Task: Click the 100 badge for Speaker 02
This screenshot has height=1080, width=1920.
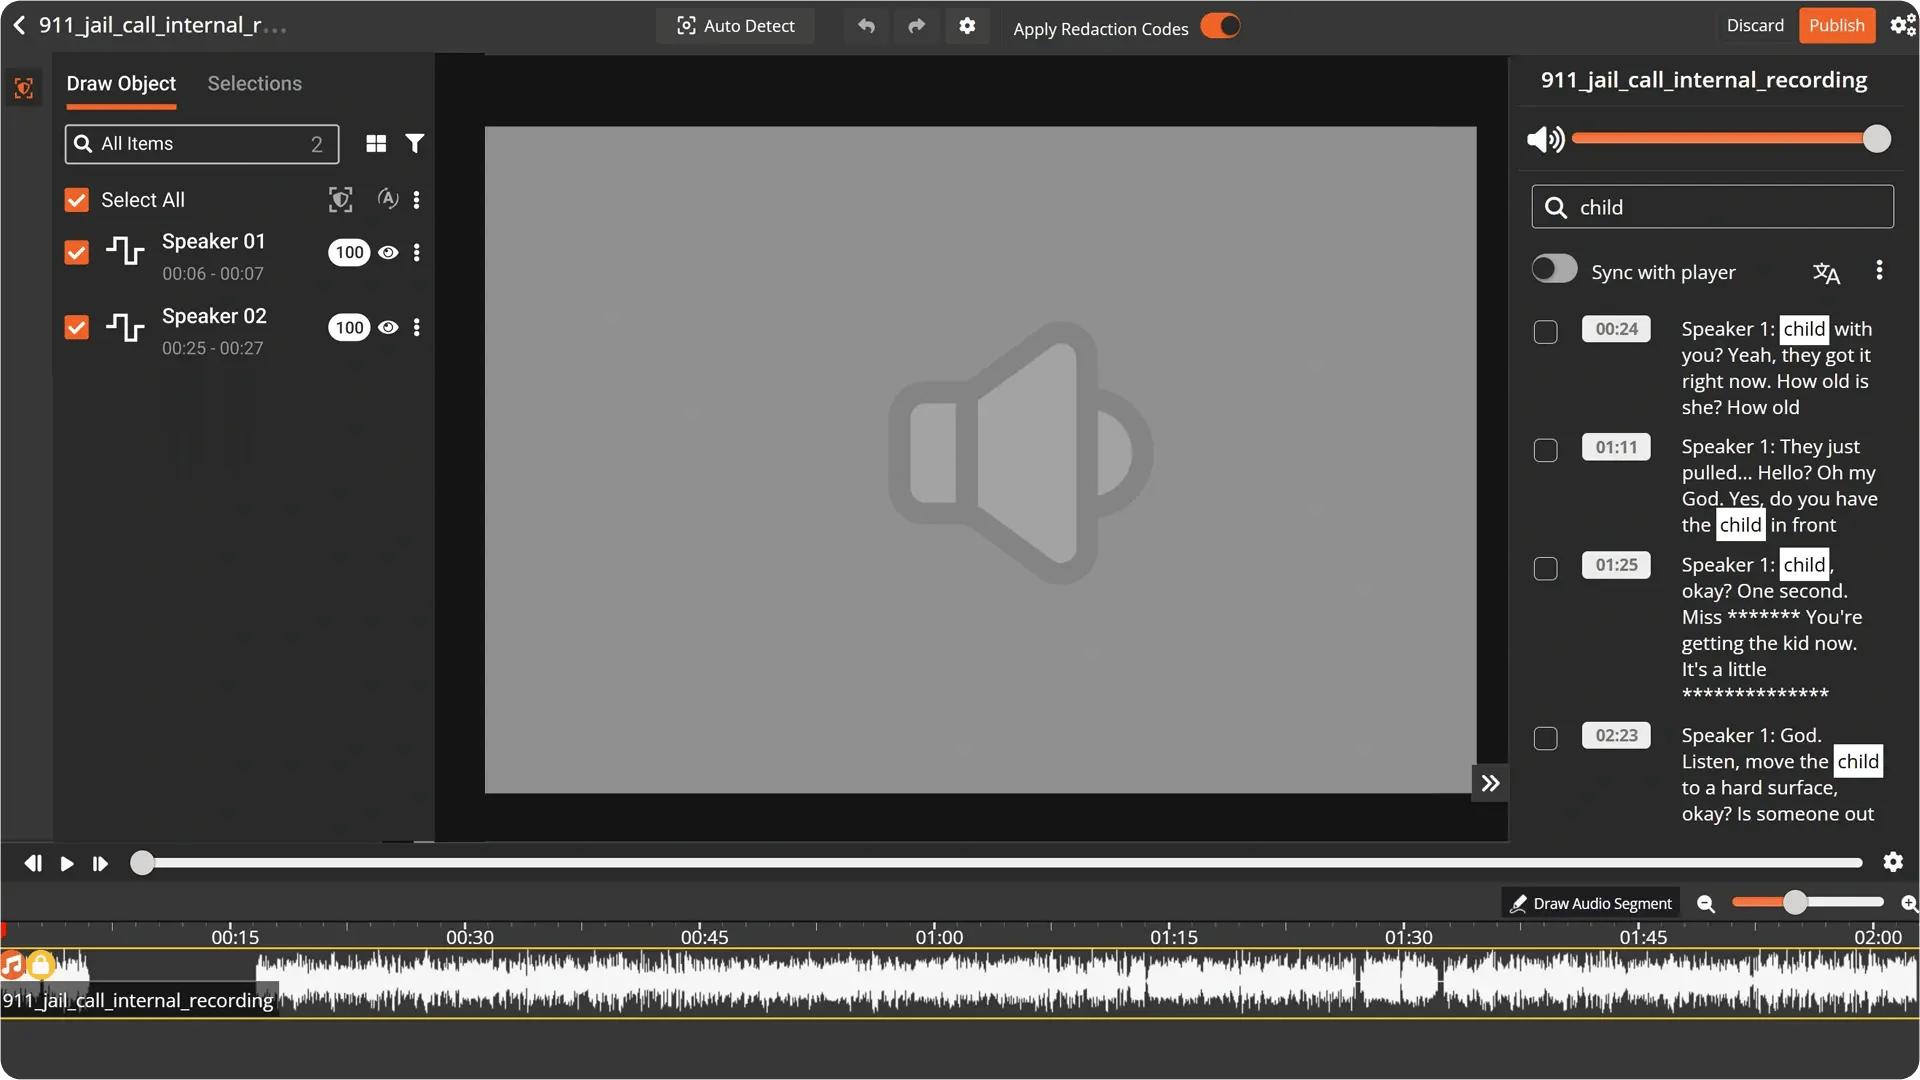Action: pyautogui.click(x=349, y=327)
